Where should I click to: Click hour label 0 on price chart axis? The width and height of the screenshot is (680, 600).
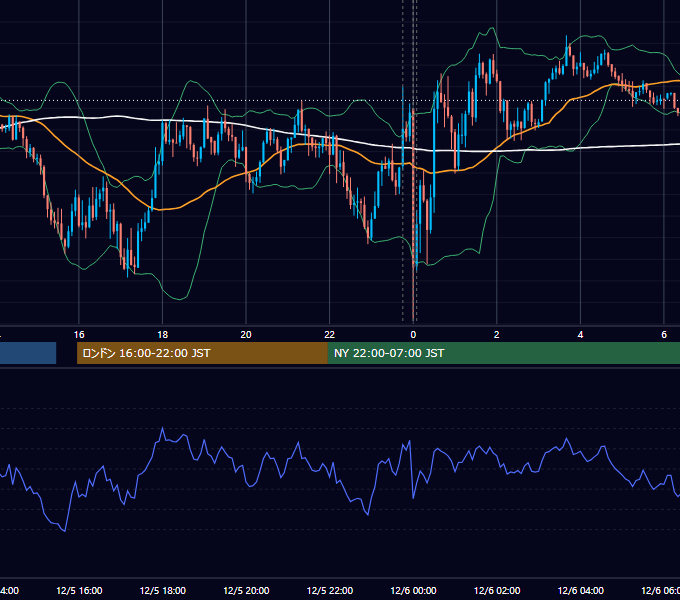point(413,335)
